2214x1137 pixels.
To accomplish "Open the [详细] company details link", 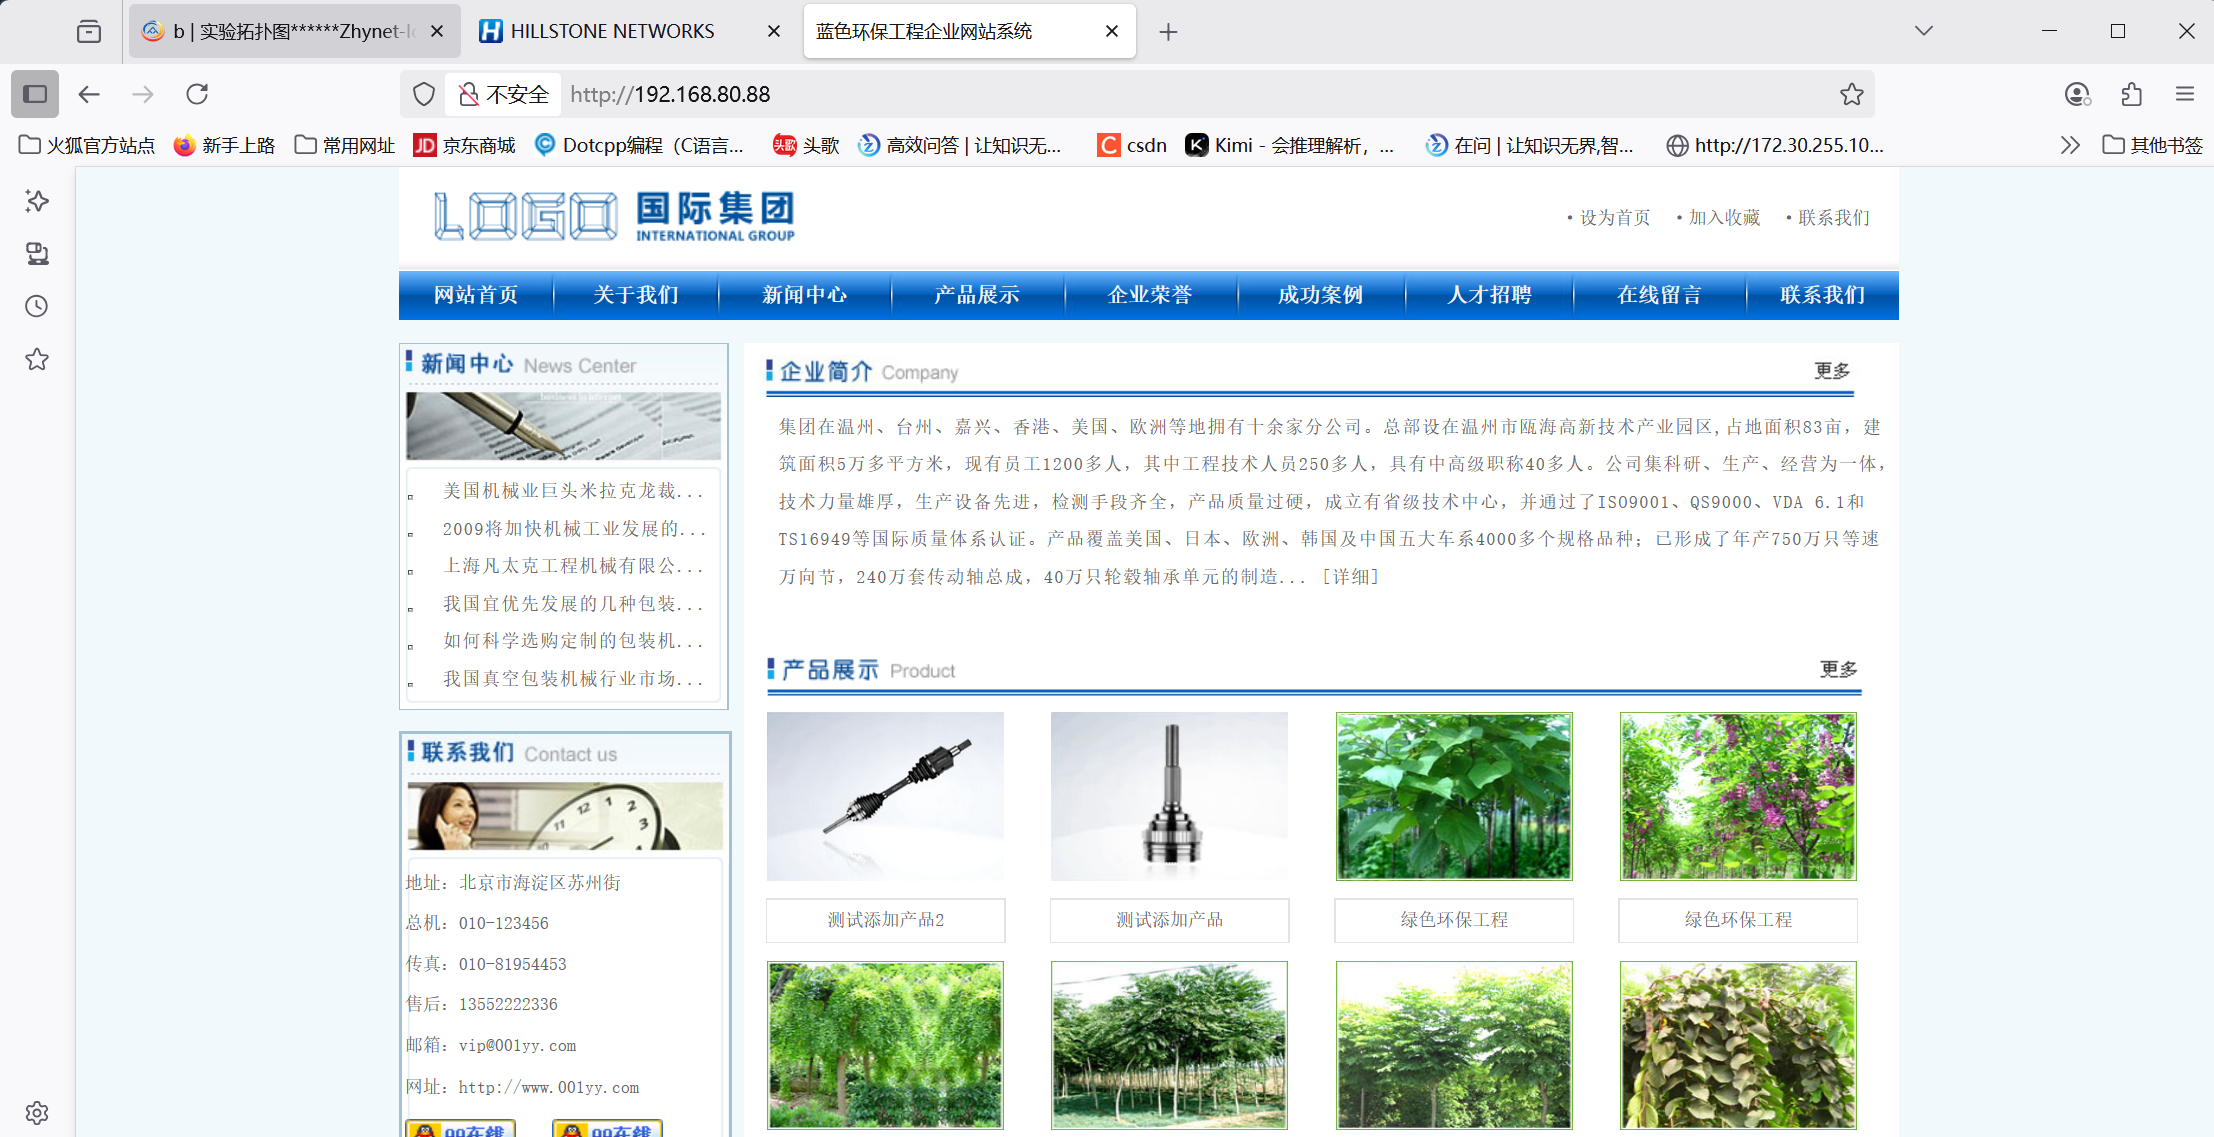I will pyautogui.click(x=1350, y=577).
